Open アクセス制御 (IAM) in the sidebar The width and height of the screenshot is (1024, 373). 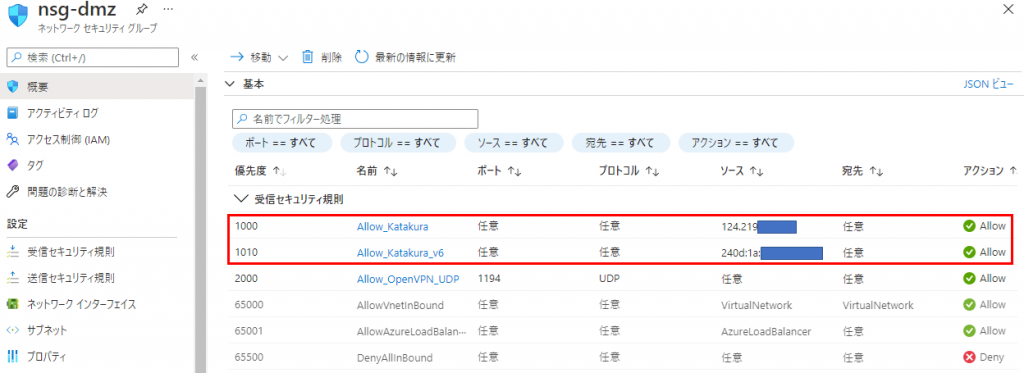[68, 139]
